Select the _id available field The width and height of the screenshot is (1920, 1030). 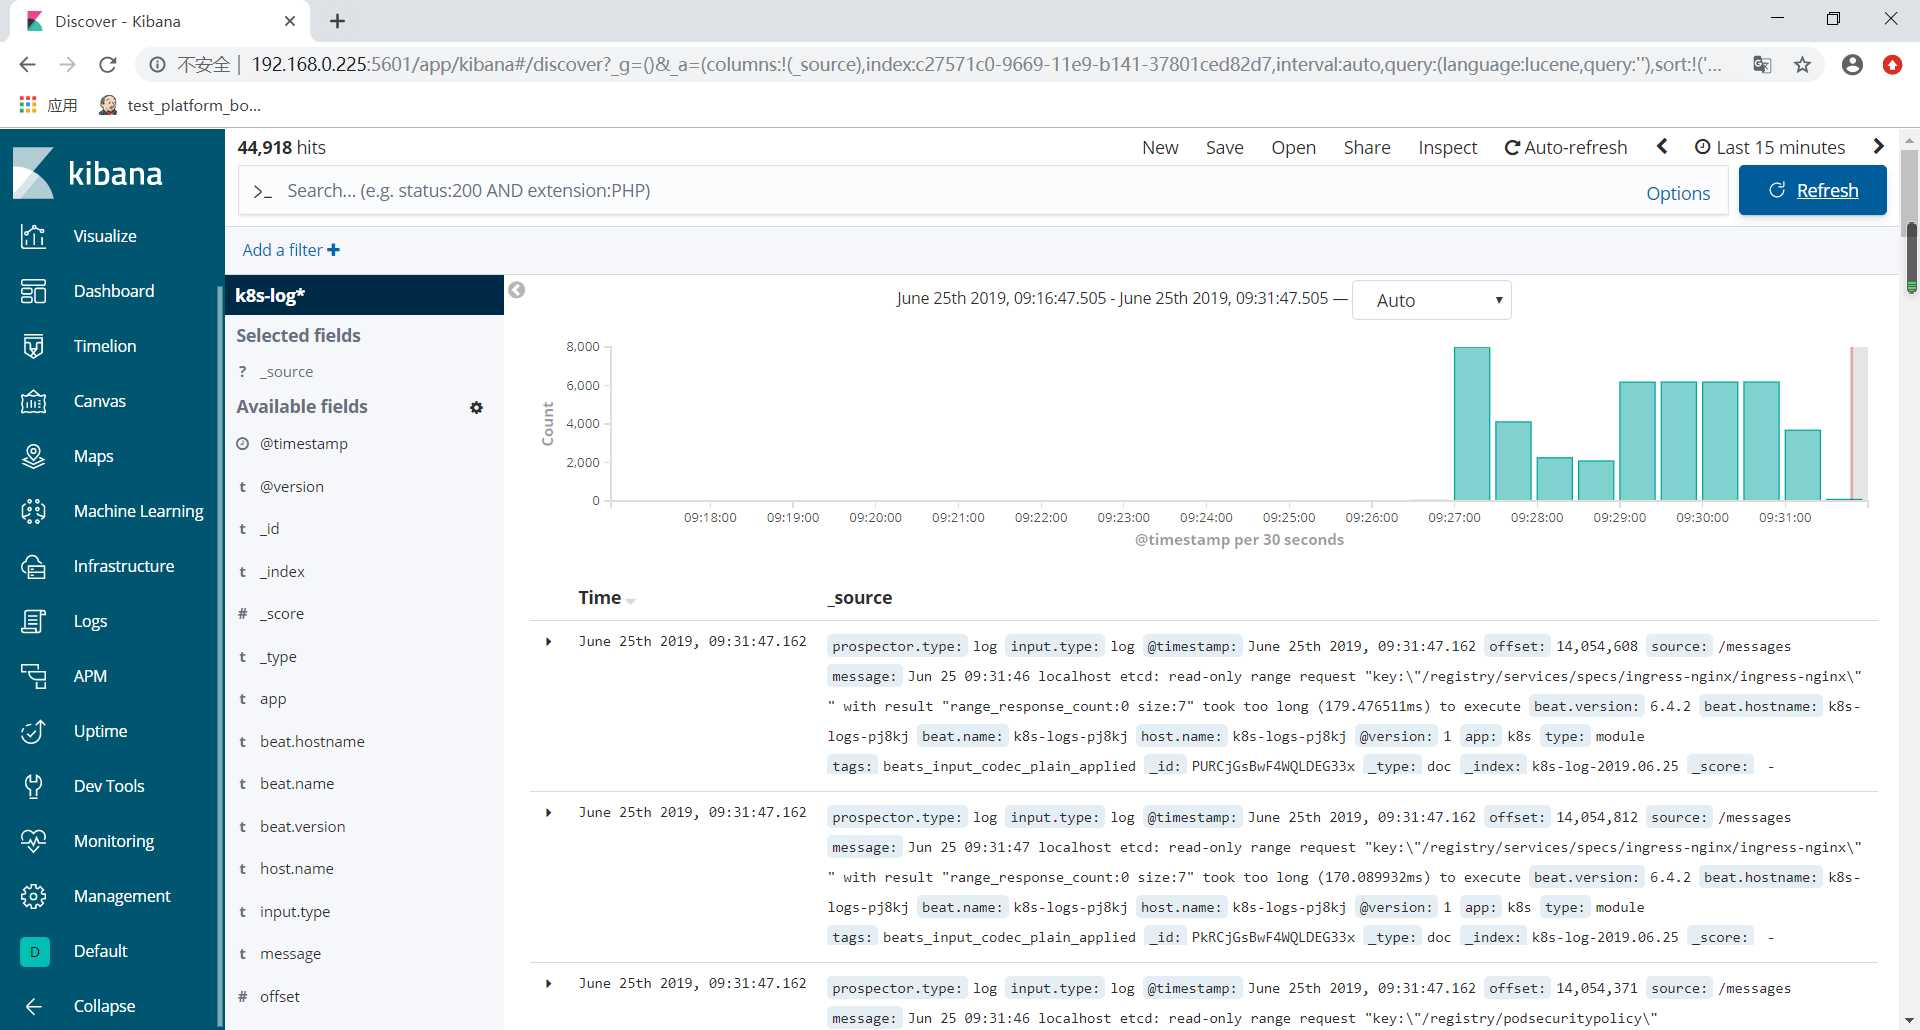[270, 529]
